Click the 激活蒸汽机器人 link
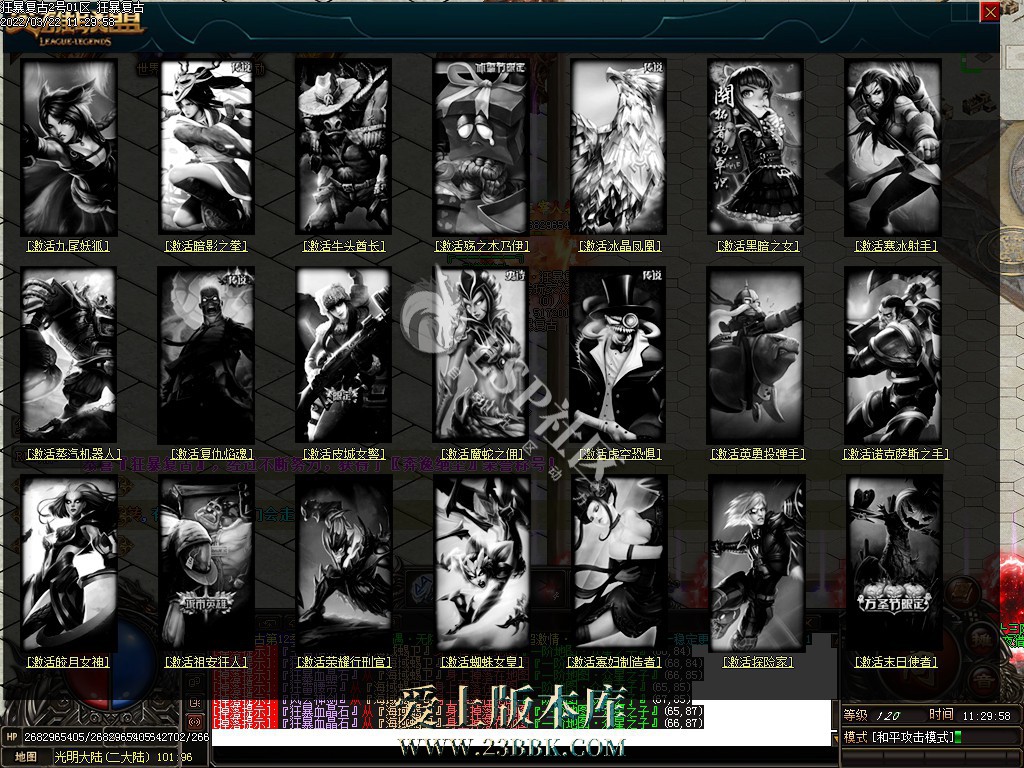This screenshot has height=768, width=1024. click(x=73, y=454)
